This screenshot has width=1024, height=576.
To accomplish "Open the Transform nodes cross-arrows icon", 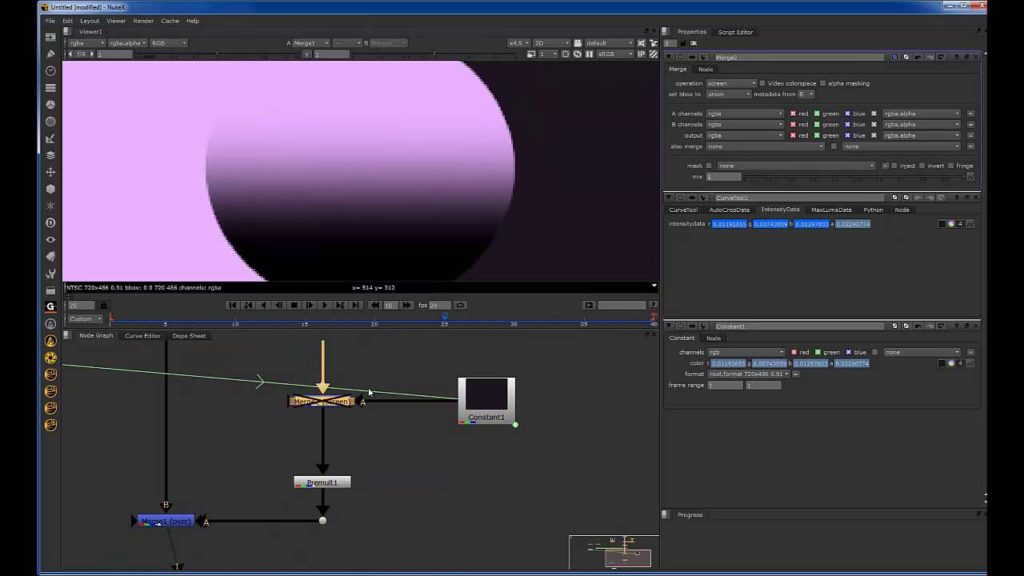I will pyautogui.click(x=50, y=172).
